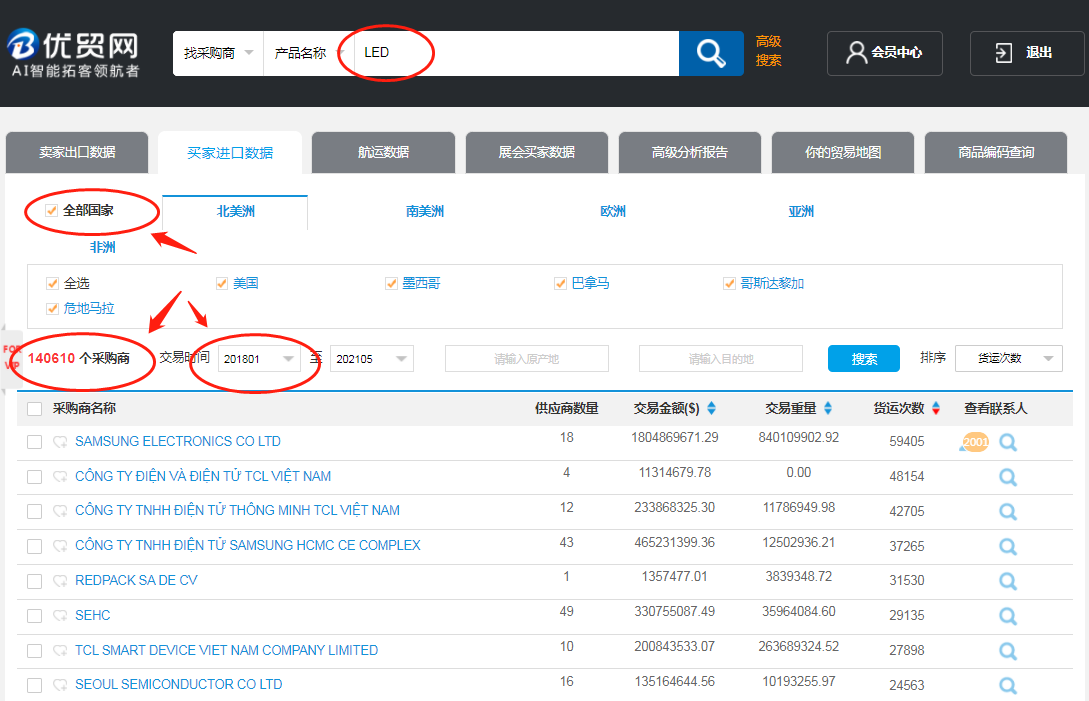Switch to 你的贸易地图 tab
Viewport: 1089px width, 701px height.
click(x=843, y=152)
